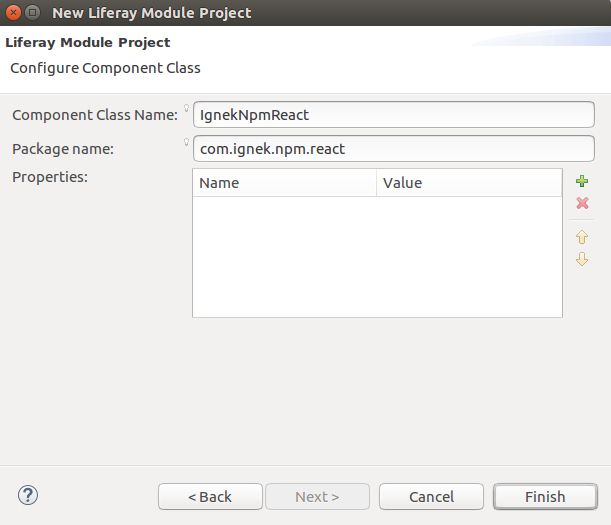Click the greyed-out Next button
Screen dimensions: 611x525
pyautogui.click(x=318, y=497)
